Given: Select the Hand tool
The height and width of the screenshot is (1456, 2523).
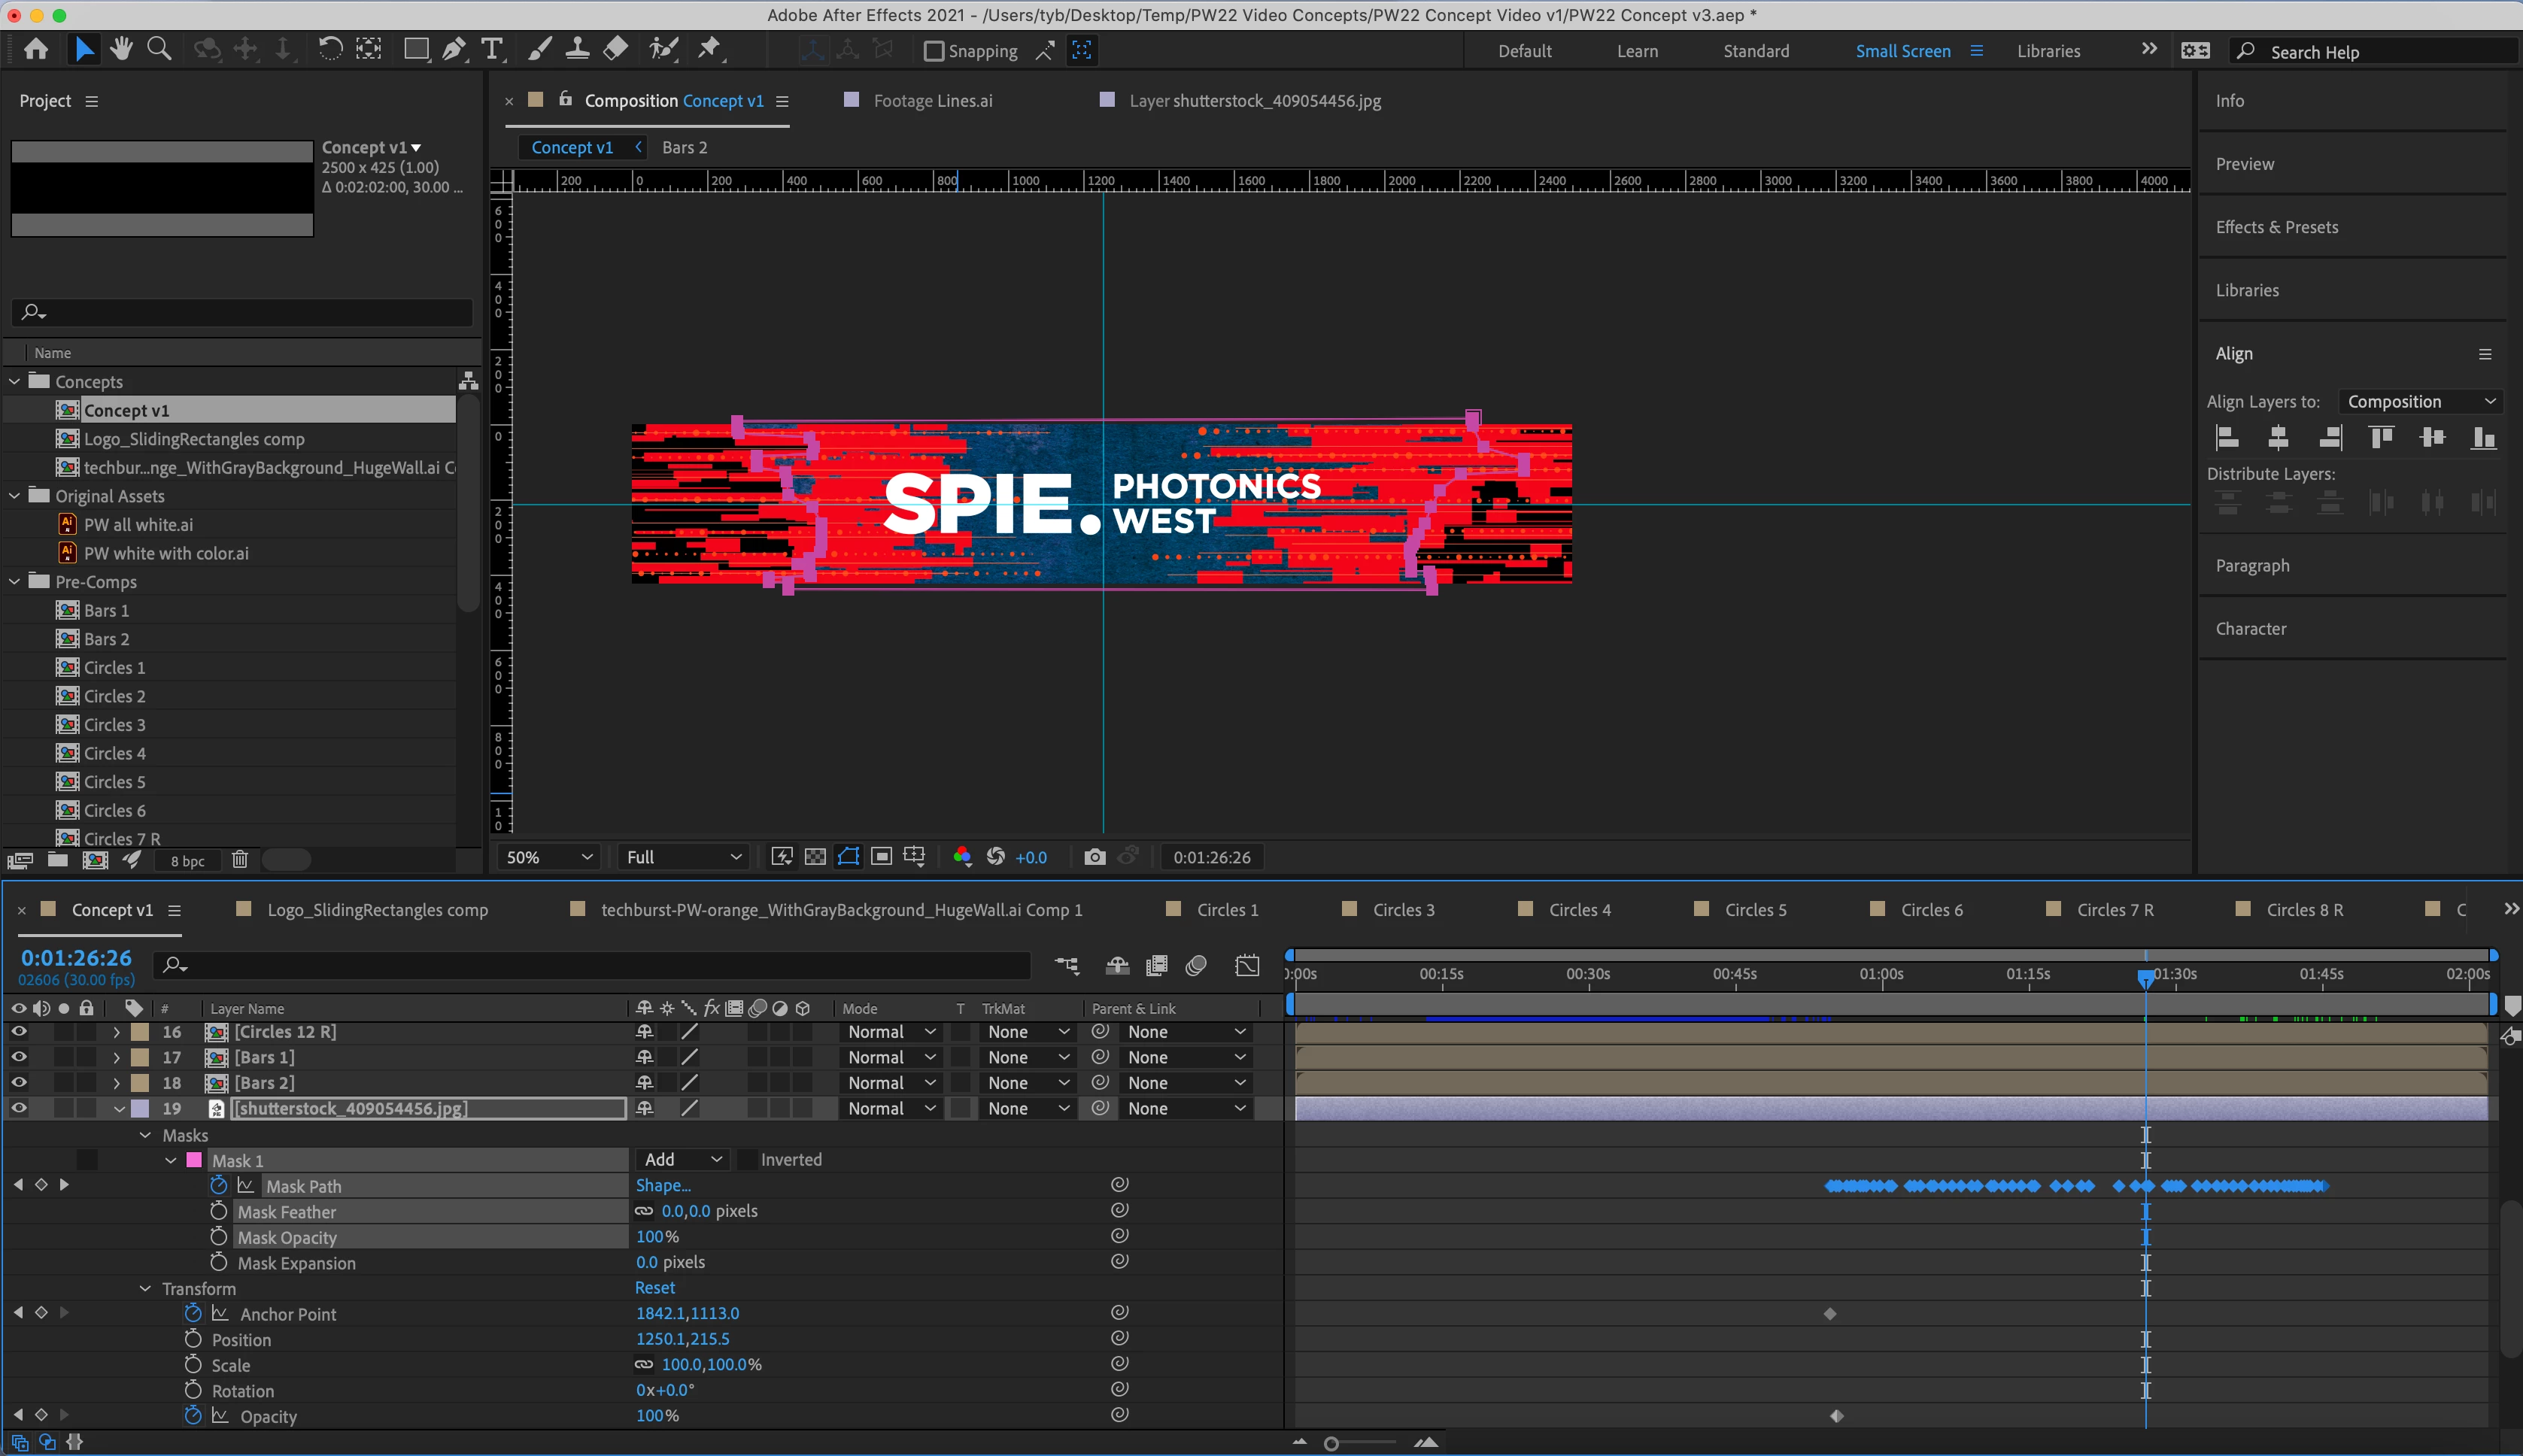Looking at the screenshot, I should tap(121, 49).
